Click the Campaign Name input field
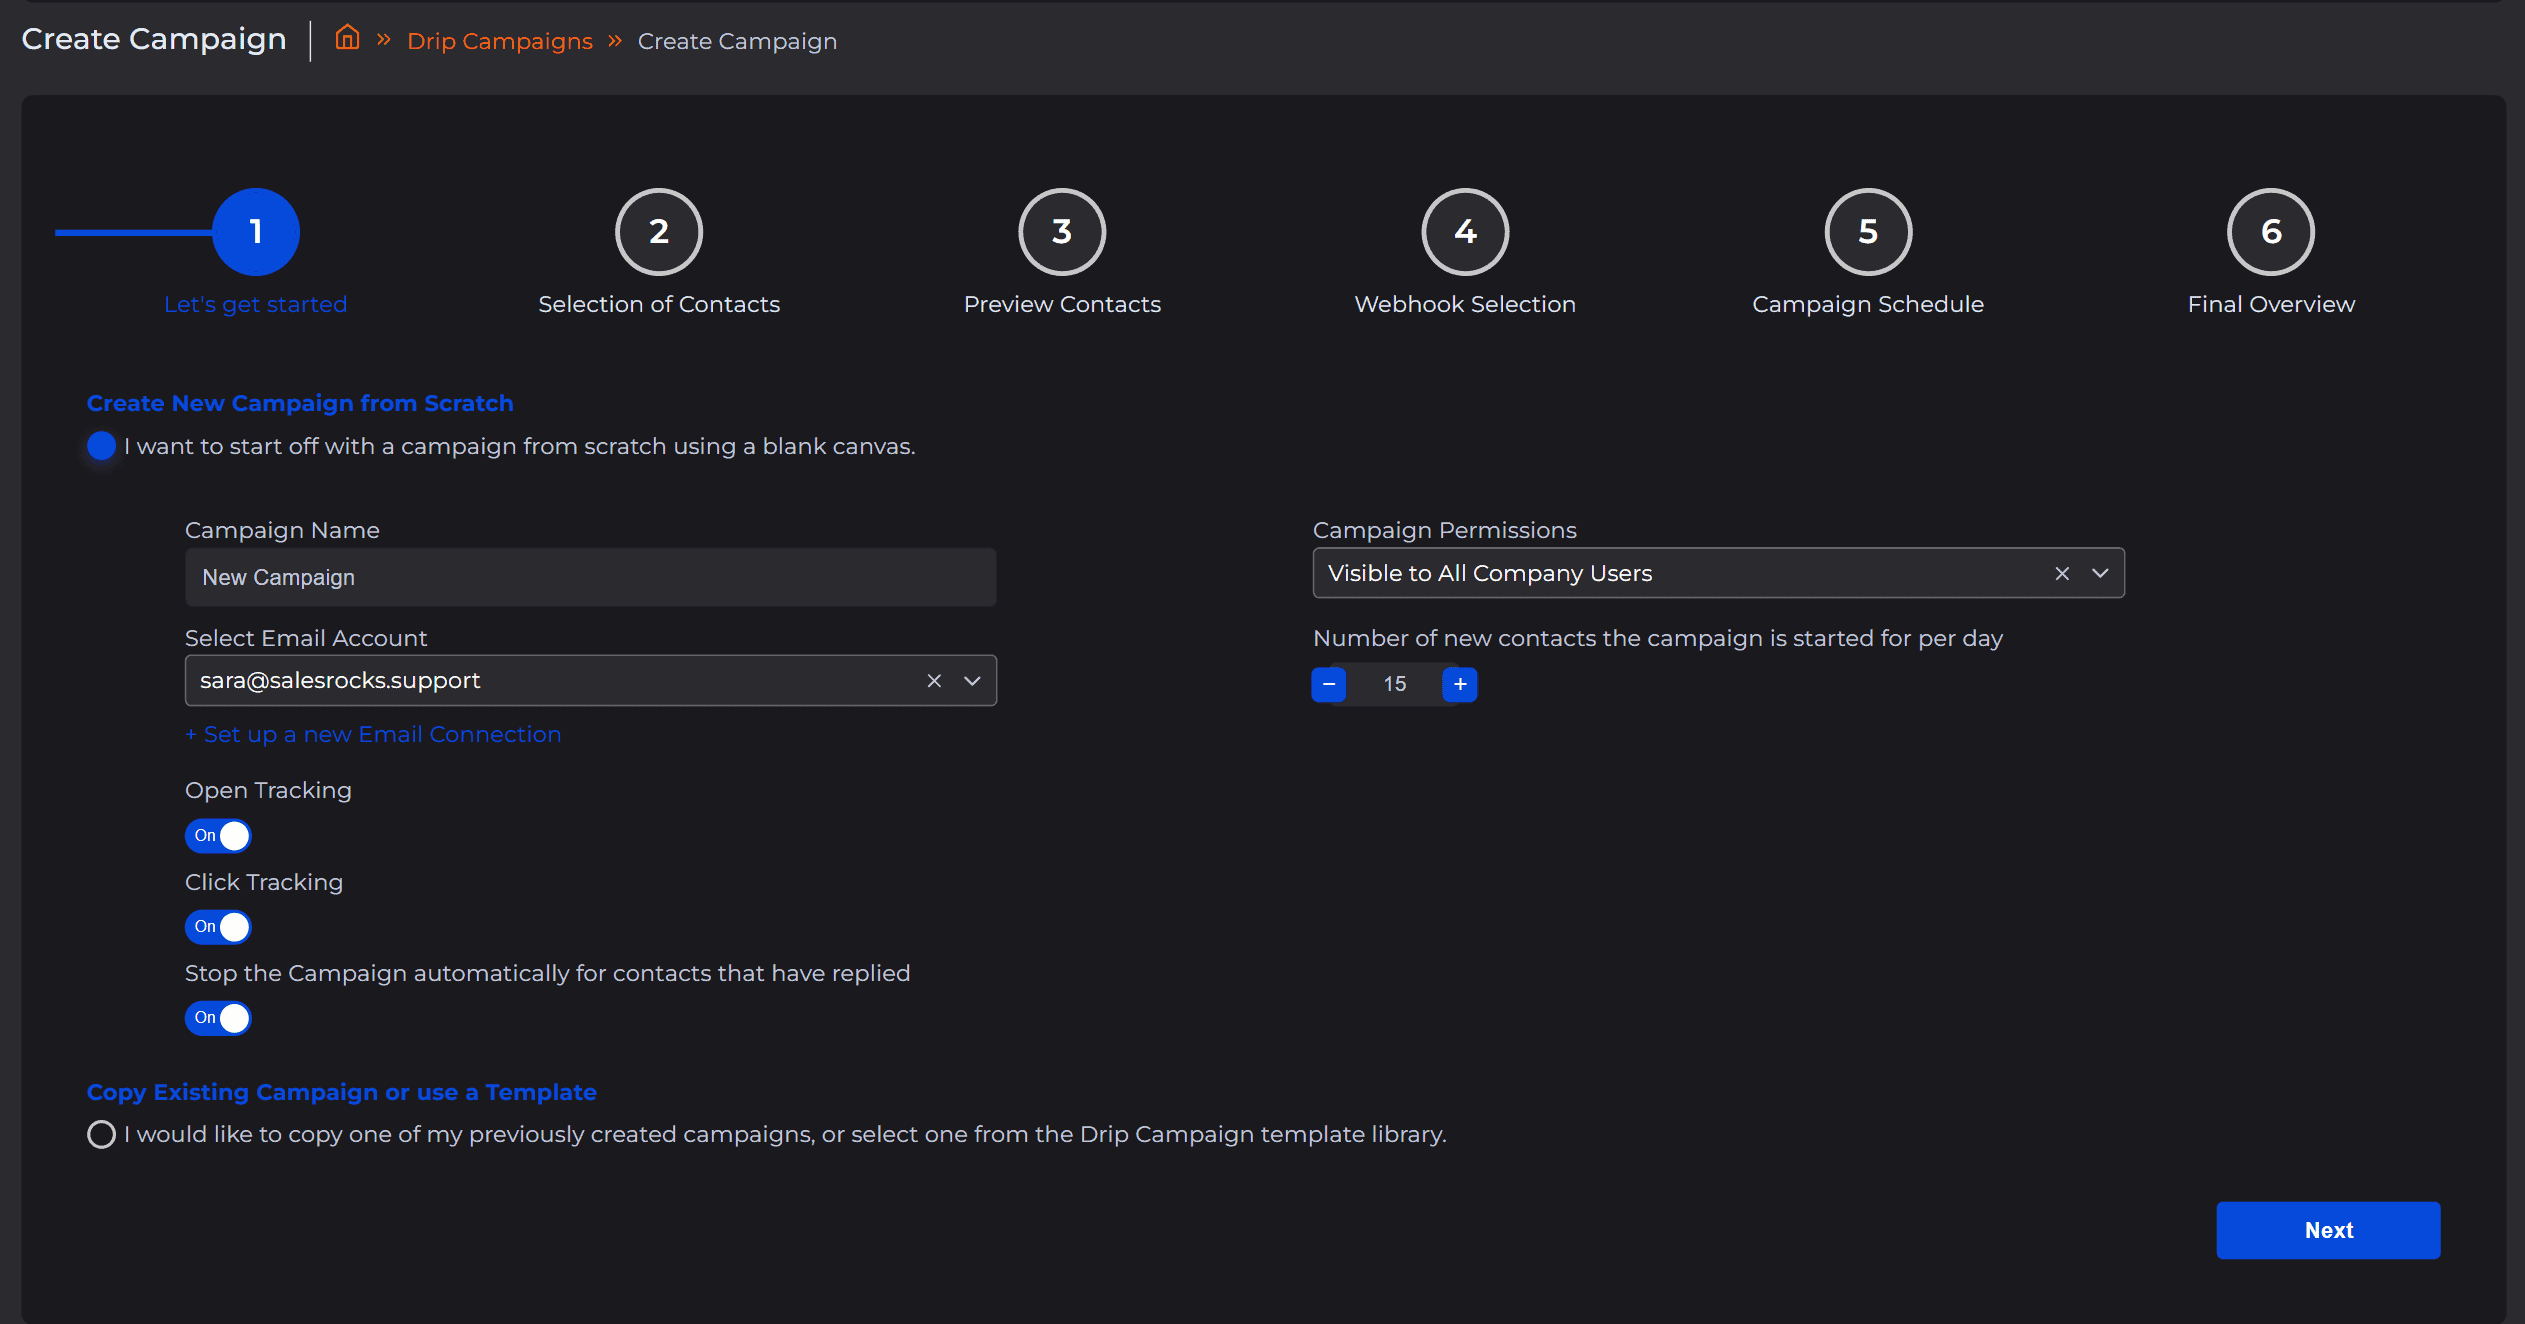 tap(590, 577)
